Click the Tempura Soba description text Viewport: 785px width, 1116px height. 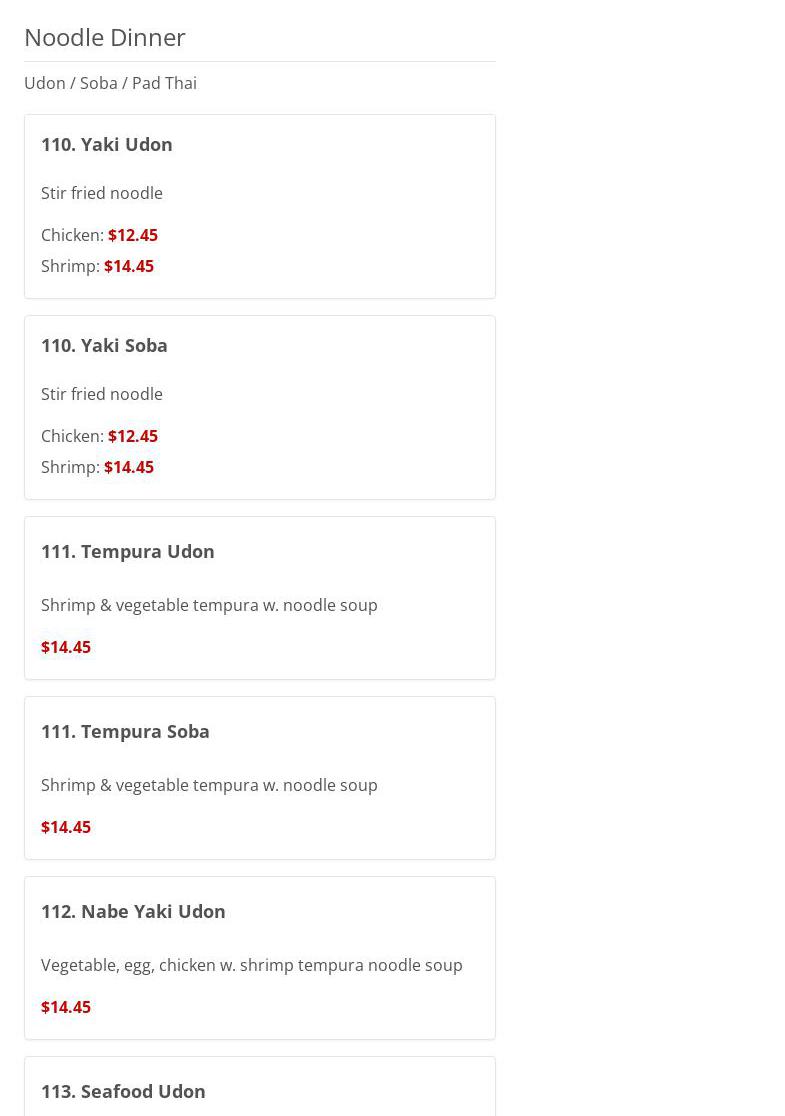point(209,785)
